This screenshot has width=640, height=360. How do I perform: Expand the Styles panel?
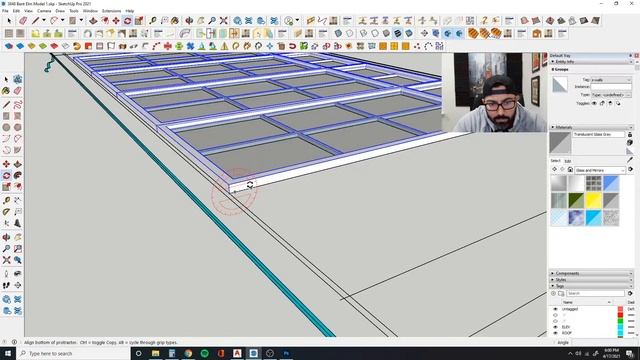click(x=591, y=280)
